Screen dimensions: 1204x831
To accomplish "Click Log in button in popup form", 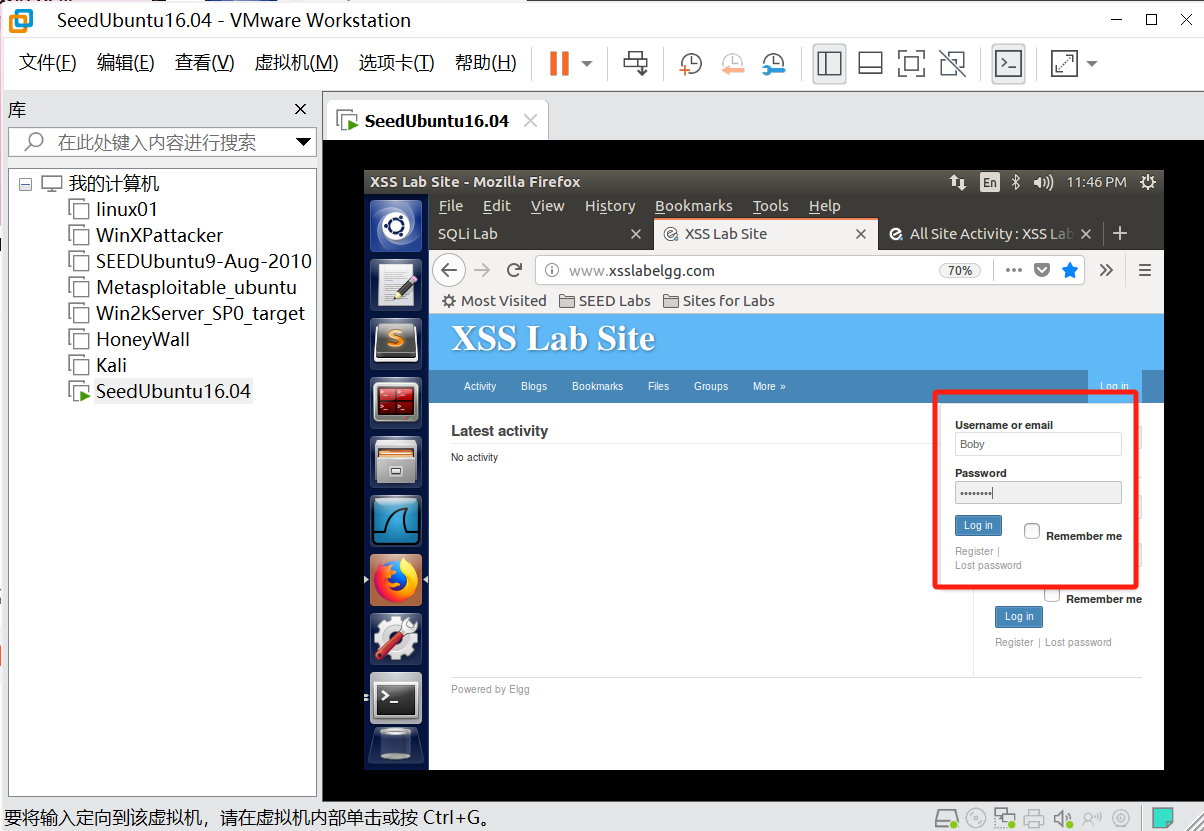I will pyautogui.click(x=978, y=525).
